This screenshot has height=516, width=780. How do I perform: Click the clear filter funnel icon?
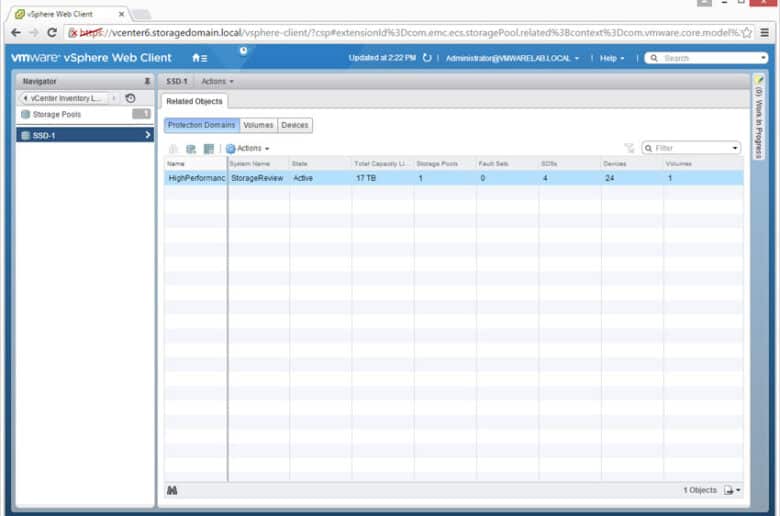(629, 148)
